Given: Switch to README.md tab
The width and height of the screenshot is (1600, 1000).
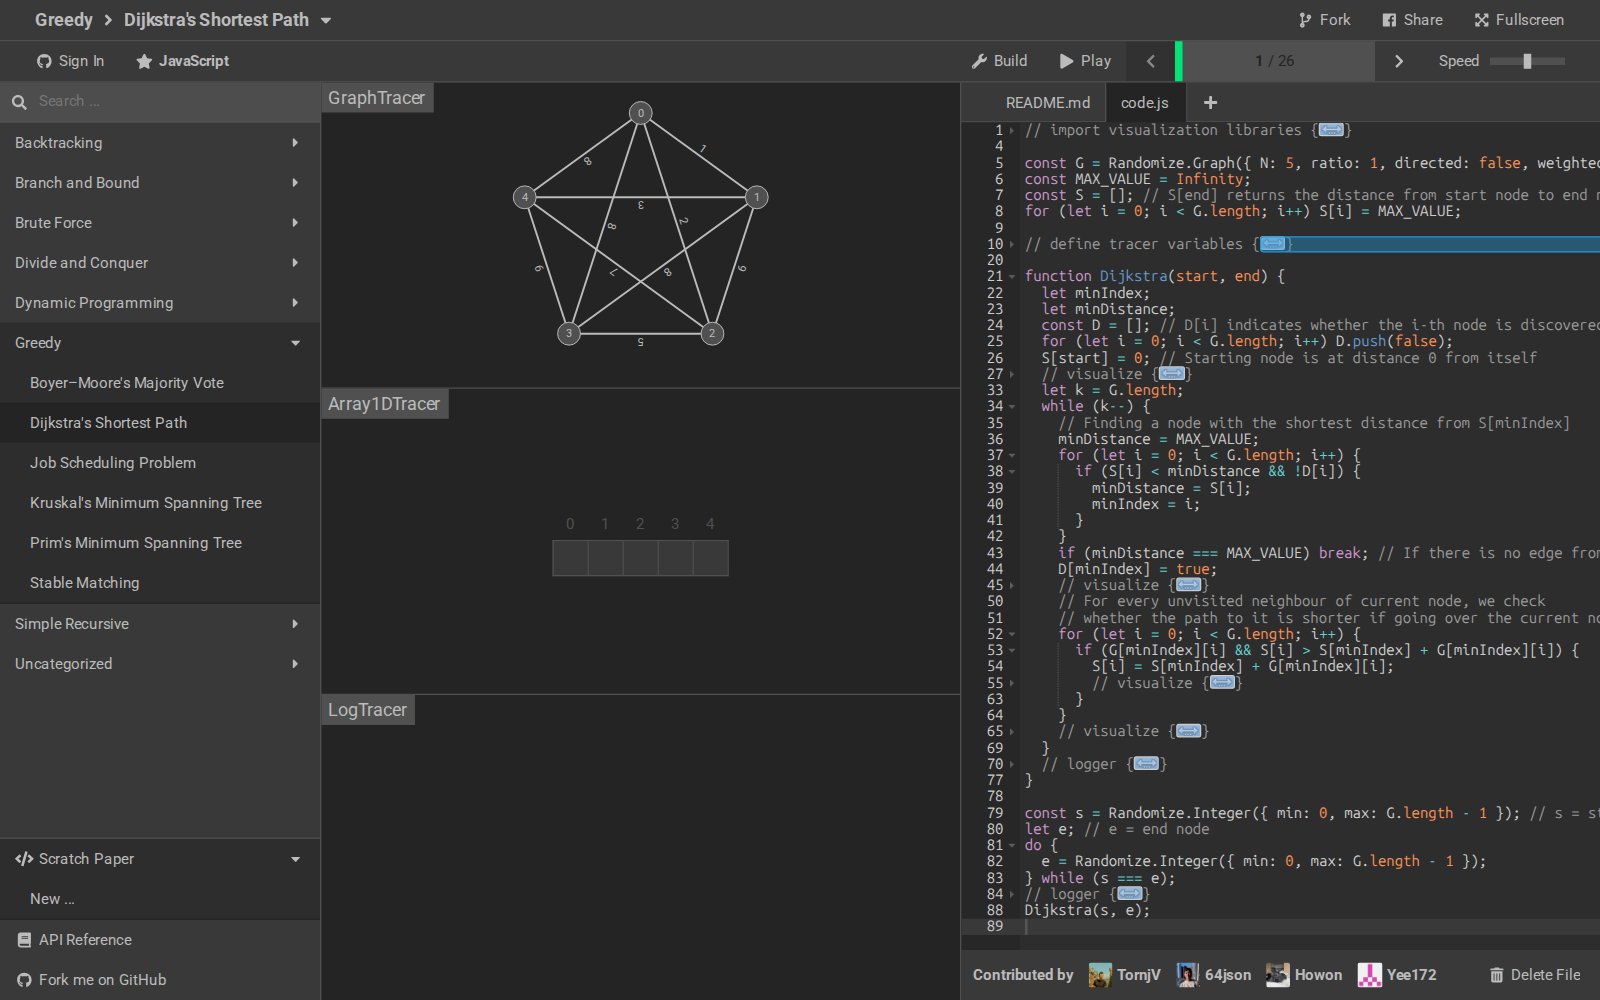Looking at the screenshot, I should tap(1048, 102).
